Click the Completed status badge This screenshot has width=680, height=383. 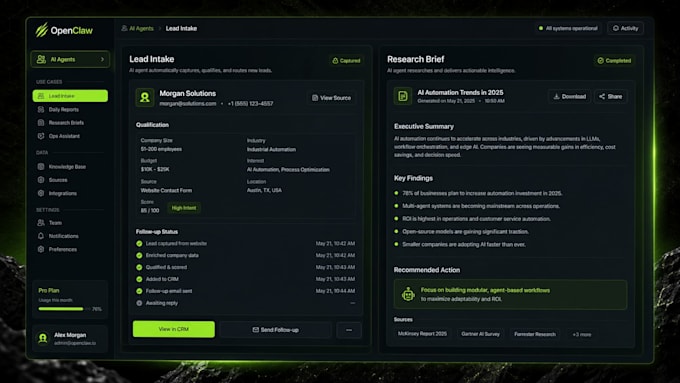click(x=614, y=61)
